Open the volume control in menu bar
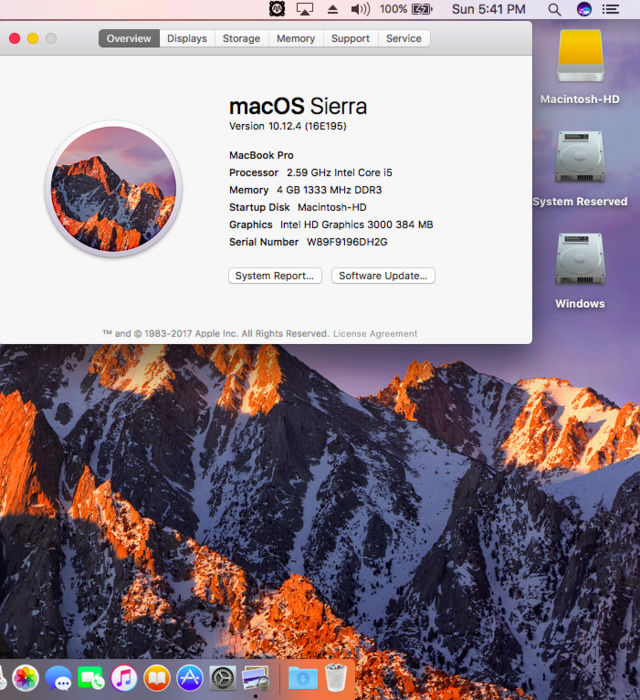The width and height of the screenshot is (640, 700). pyautogui.click(x=360, y=9)
